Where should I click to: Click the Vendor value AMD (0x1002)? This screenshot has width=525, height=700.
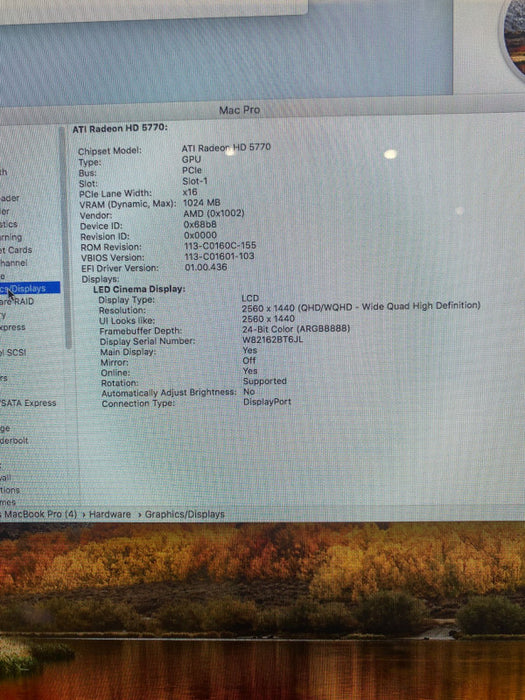pyautogui.click(x=214, y=213)
